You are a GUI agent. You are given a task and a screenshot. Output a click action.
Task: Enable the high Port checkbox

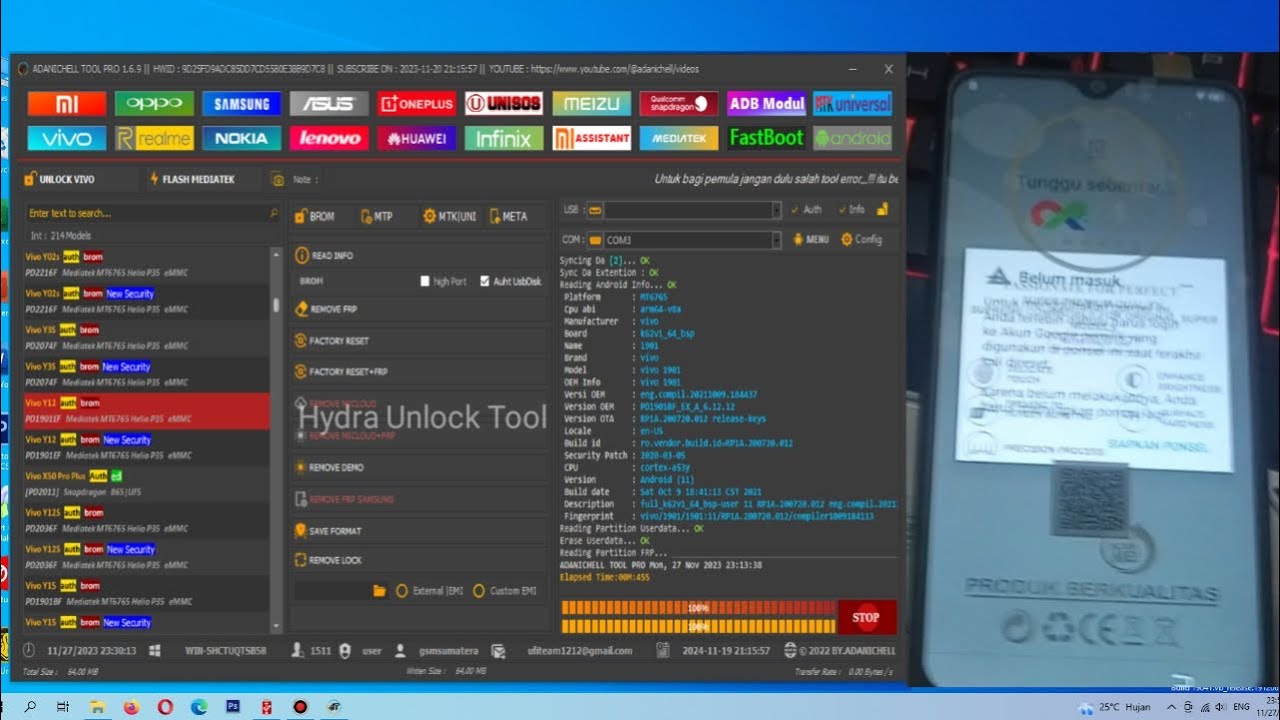coord(425,281)
